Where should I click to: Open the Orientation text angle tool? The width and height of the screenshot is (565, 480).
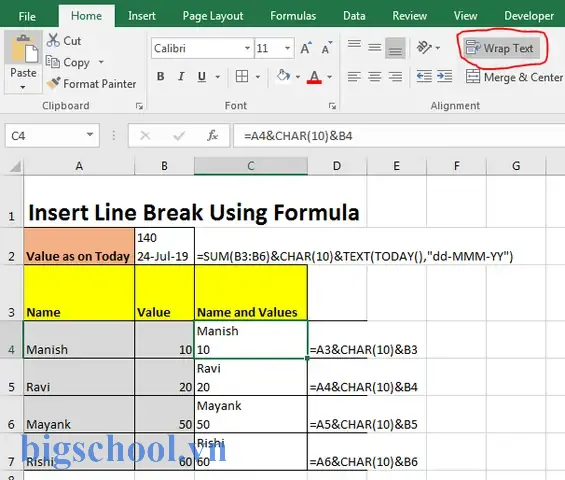[424, 47]
